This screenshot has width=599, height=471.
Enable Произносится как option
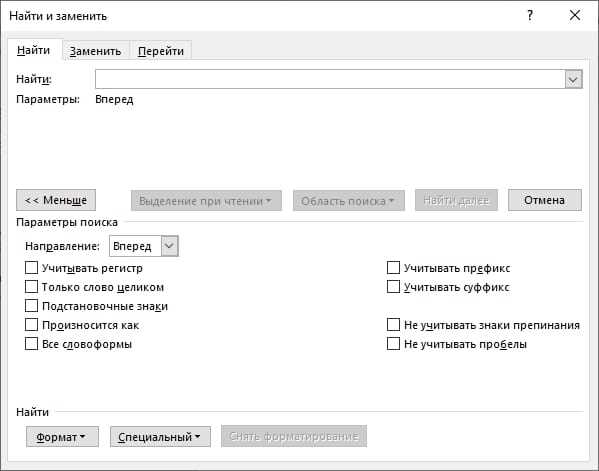(x=31, y=325)
